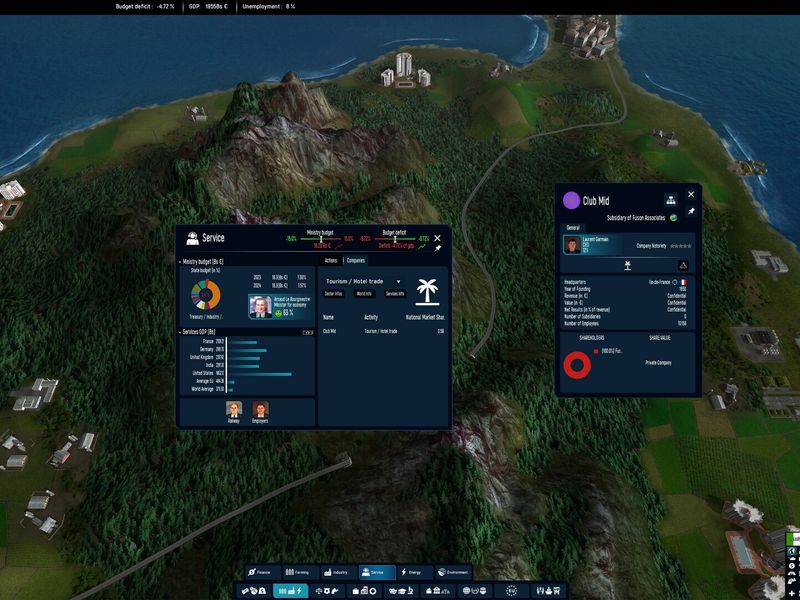Click the GDP indicator in top bar
The image size is (800, 600).
pyautogui.click(x=208, y=7)
